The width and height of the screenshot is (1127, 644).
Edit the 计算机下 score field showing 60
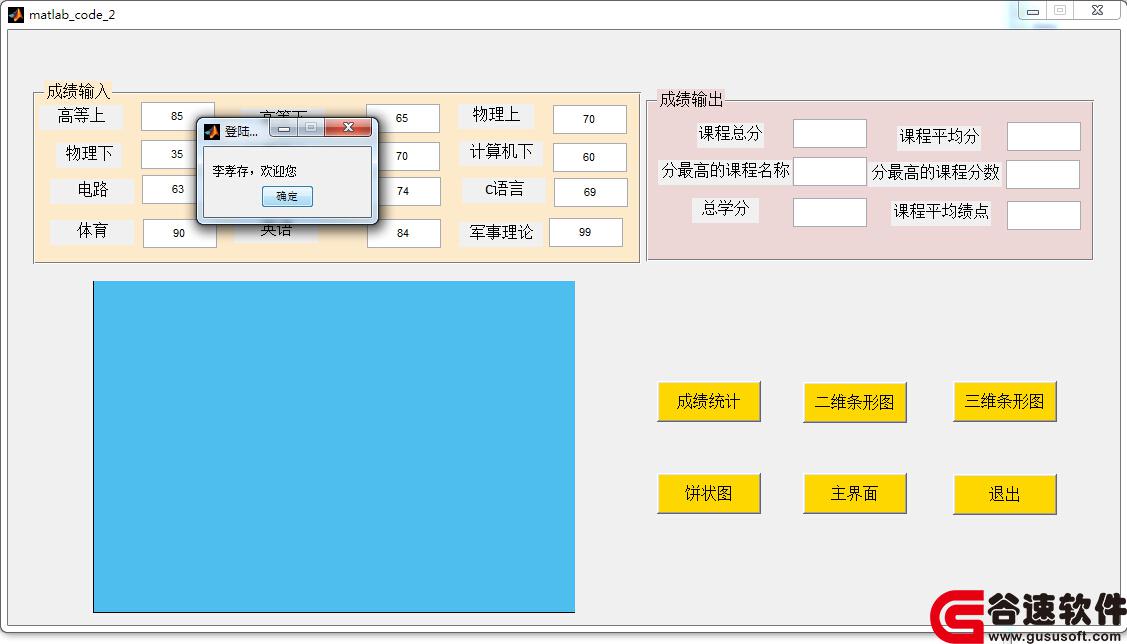[x=589, y=157]
